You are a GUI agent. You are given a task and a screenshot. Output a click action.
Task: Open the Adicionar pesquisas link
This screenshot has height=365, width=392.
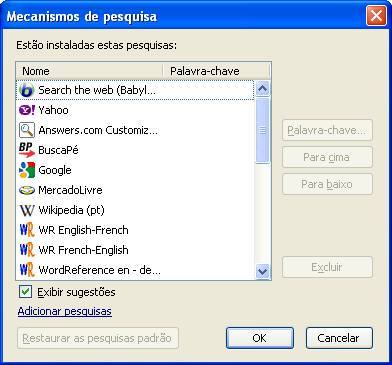click(x=65, y=311)
